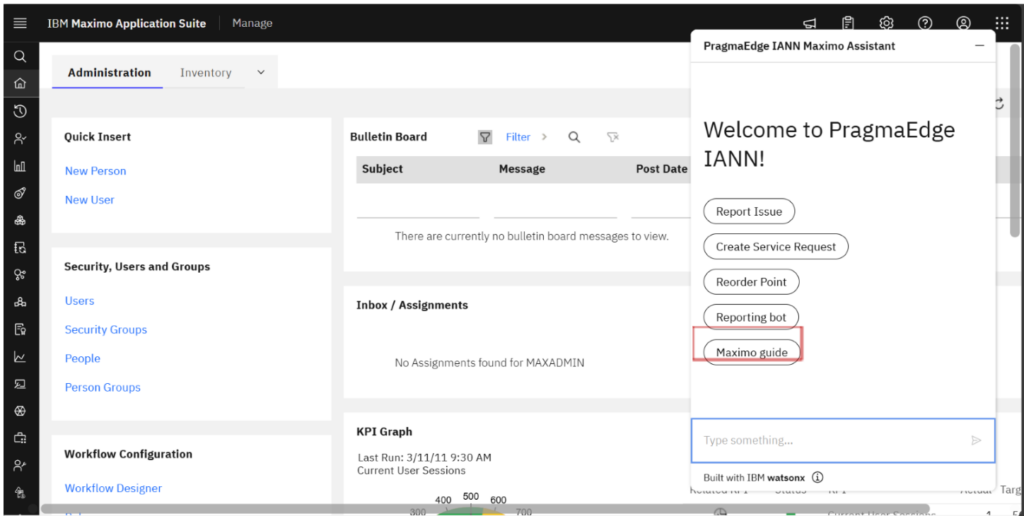Go to Home via sidebar house icon
The width and height of the screenshot is (1024, 516).
[x=20, y=84]
